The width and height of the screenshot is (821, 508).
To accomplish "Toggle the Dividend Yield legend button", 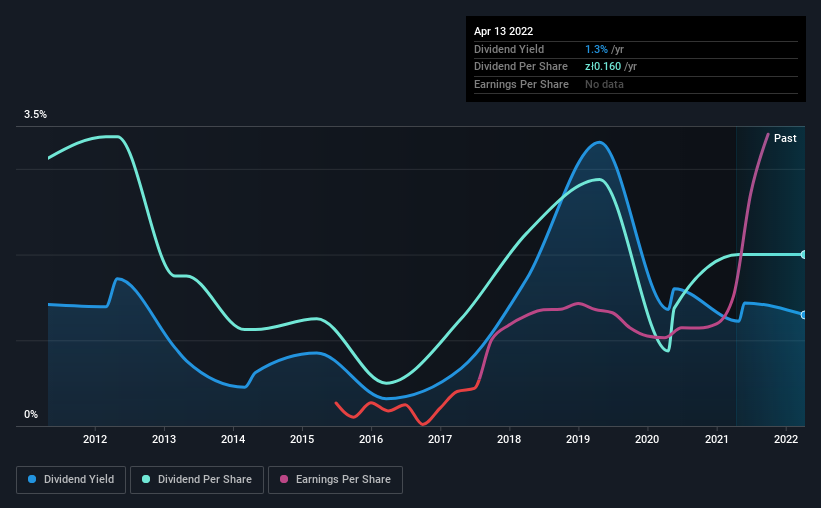I will pyautogui.click(x=71, y=480).
